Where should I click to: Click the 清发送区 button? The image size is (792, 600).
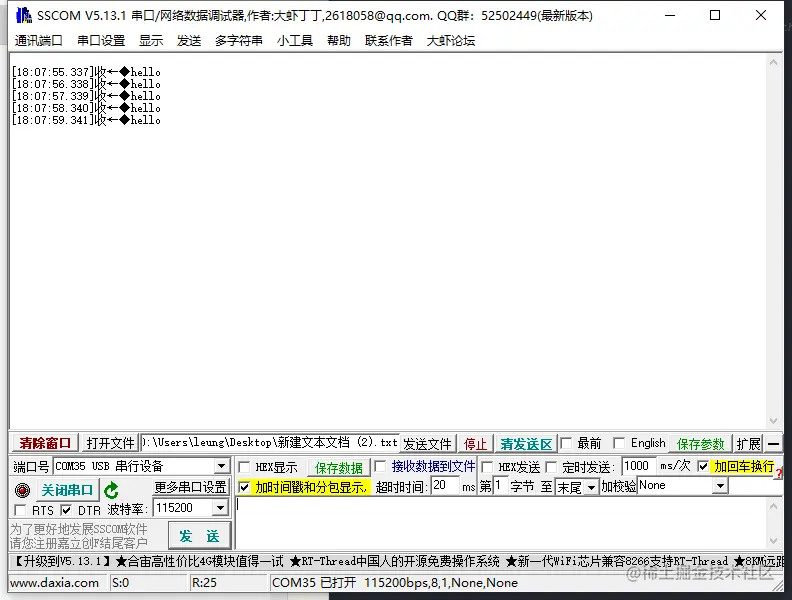(x=526, y=444)
